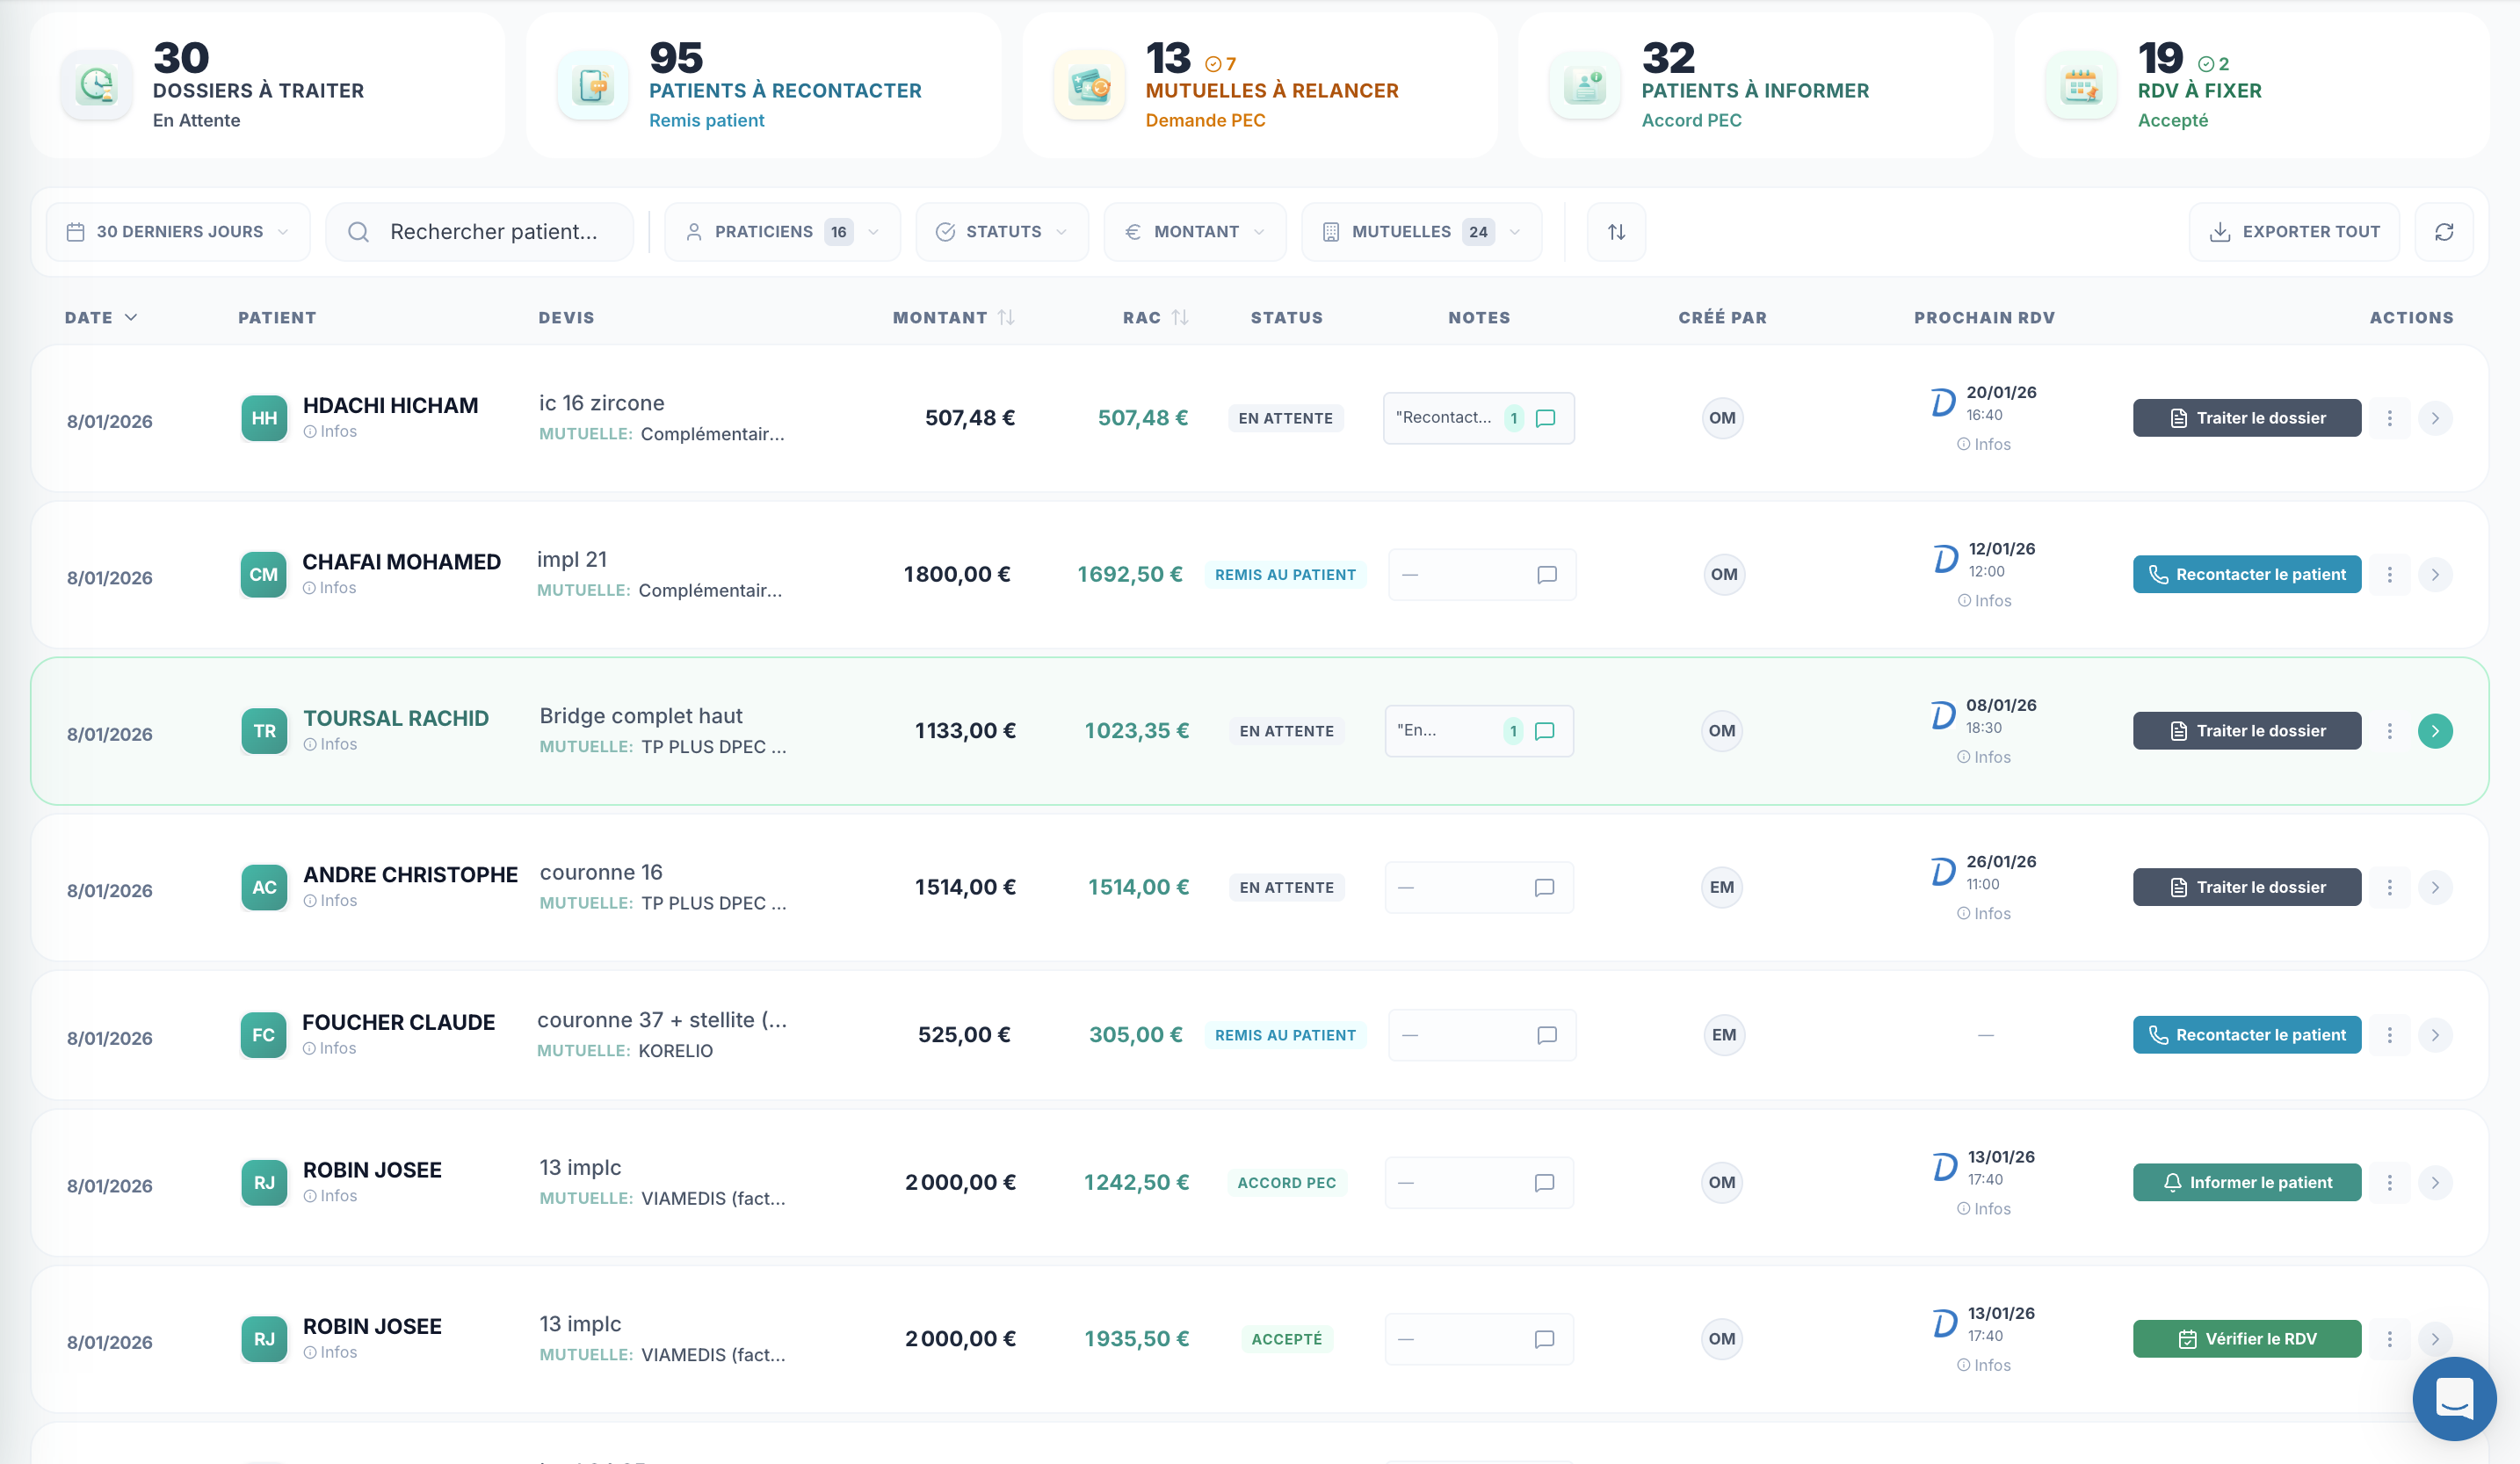Image resolution: width=2520 pixels, height=1464 pixels.
Task: Click the HH avatar of HDACHI HICHAM
Action: (264, 418)
